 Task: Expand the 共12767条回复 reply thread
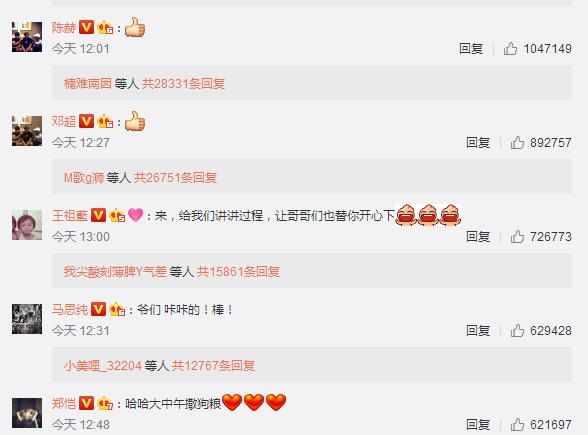click(213, 365)
